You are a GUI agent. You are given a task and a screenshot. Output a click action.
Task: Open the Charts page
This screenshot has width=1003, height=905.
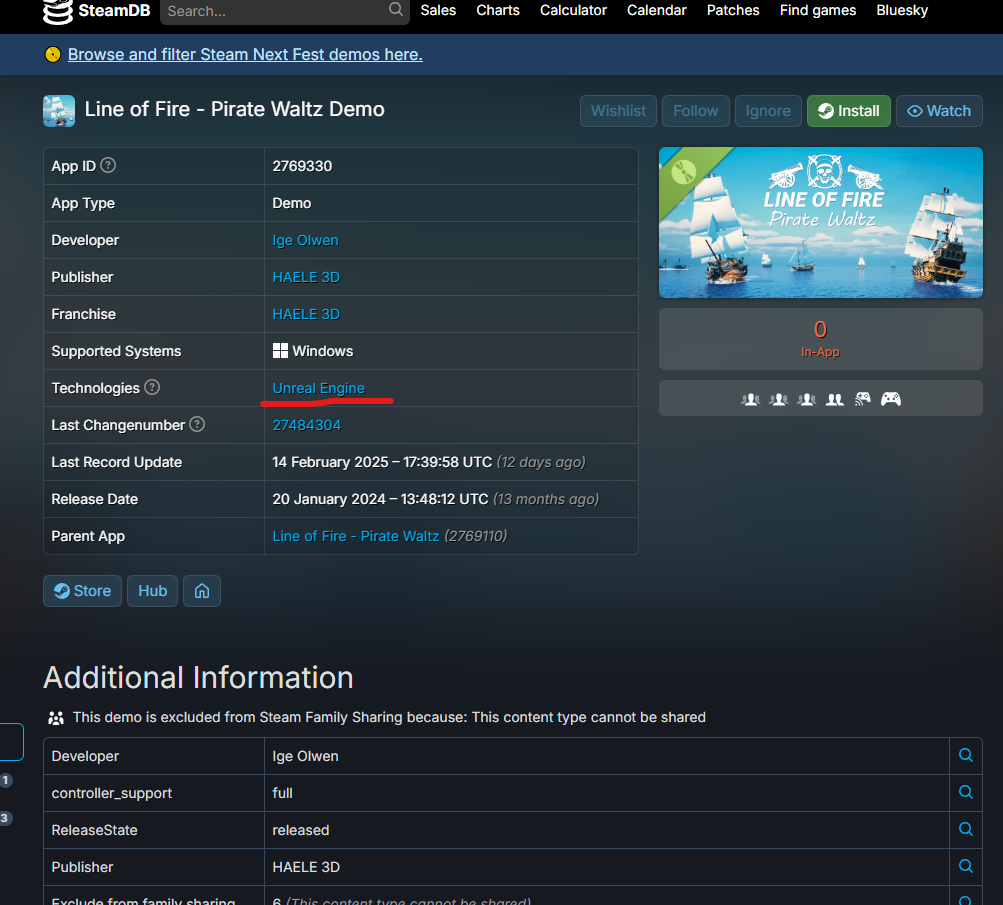[498, 10]
